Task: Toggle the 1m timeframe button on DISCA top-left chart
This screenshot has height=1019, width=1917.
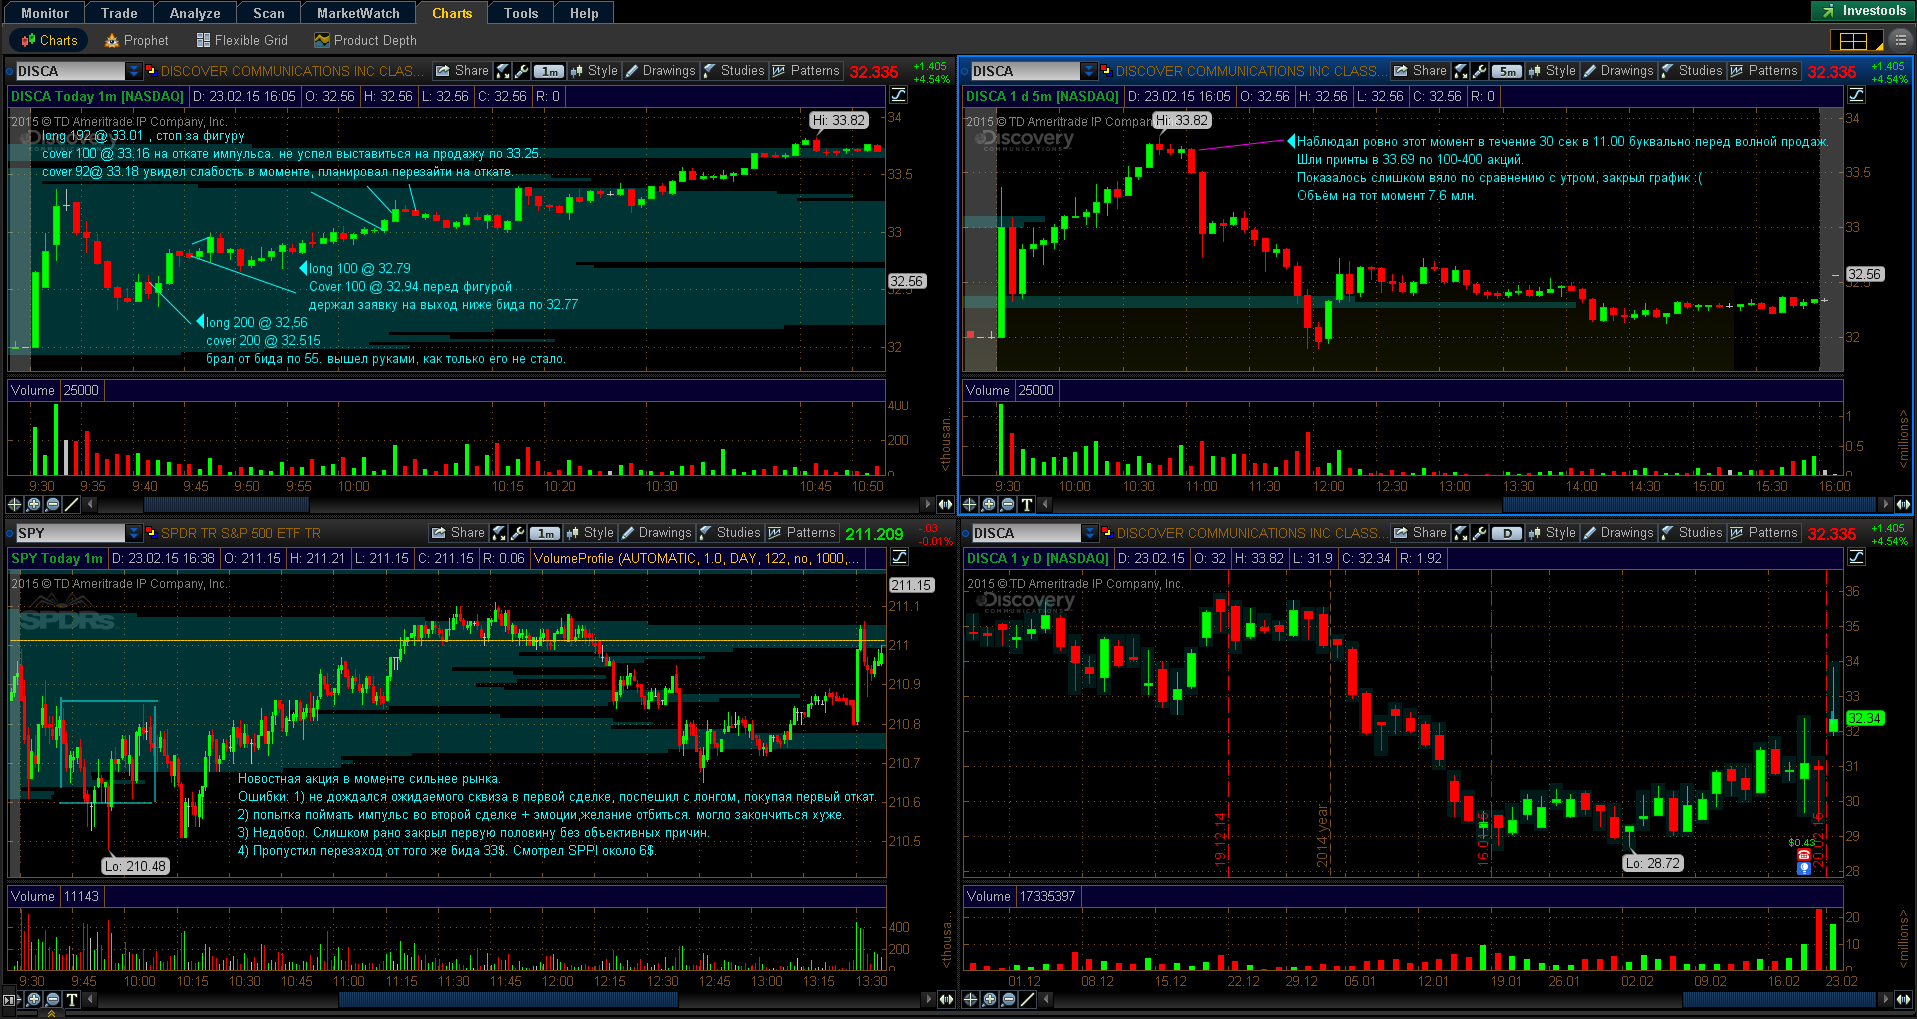Action: pyautogui.click(x=549, y=71)
